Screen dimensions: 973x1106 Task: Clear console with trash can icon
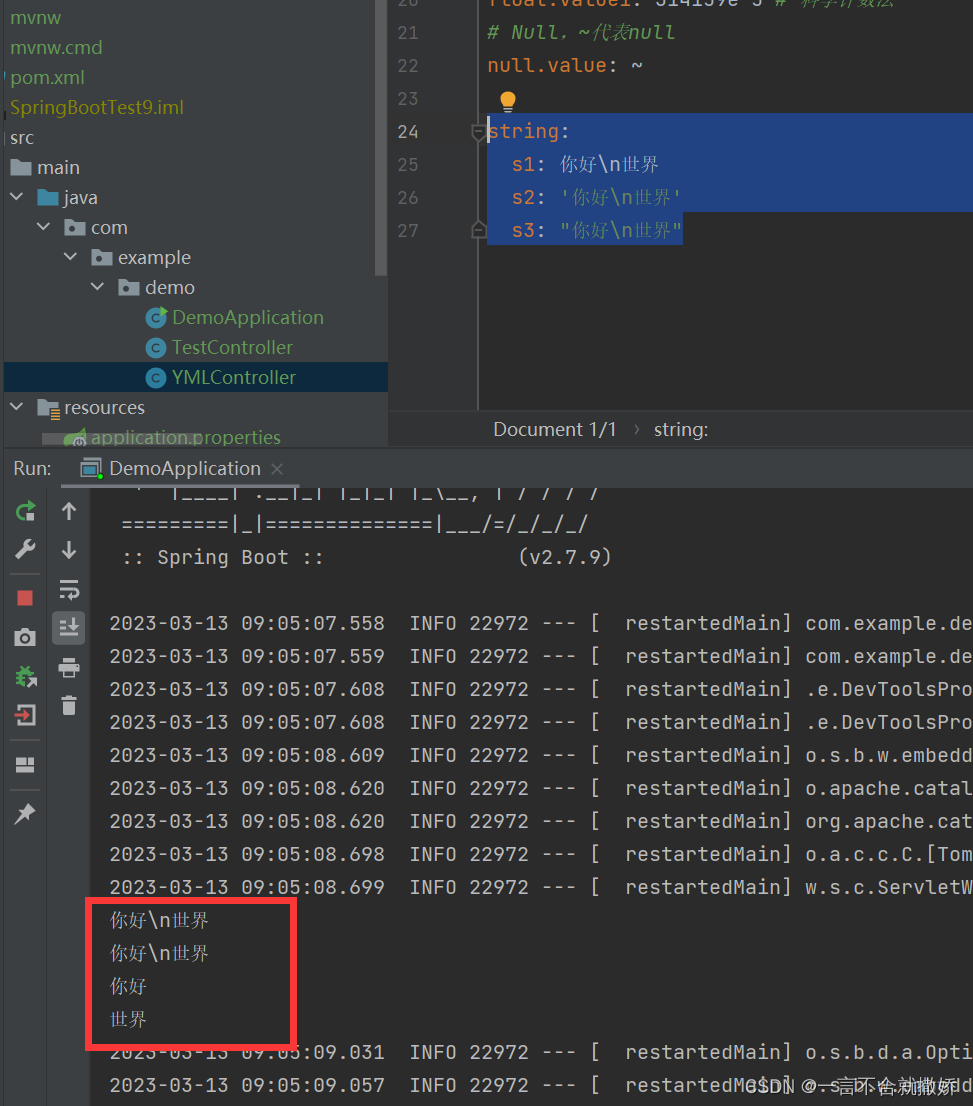[x=69, y=706]
